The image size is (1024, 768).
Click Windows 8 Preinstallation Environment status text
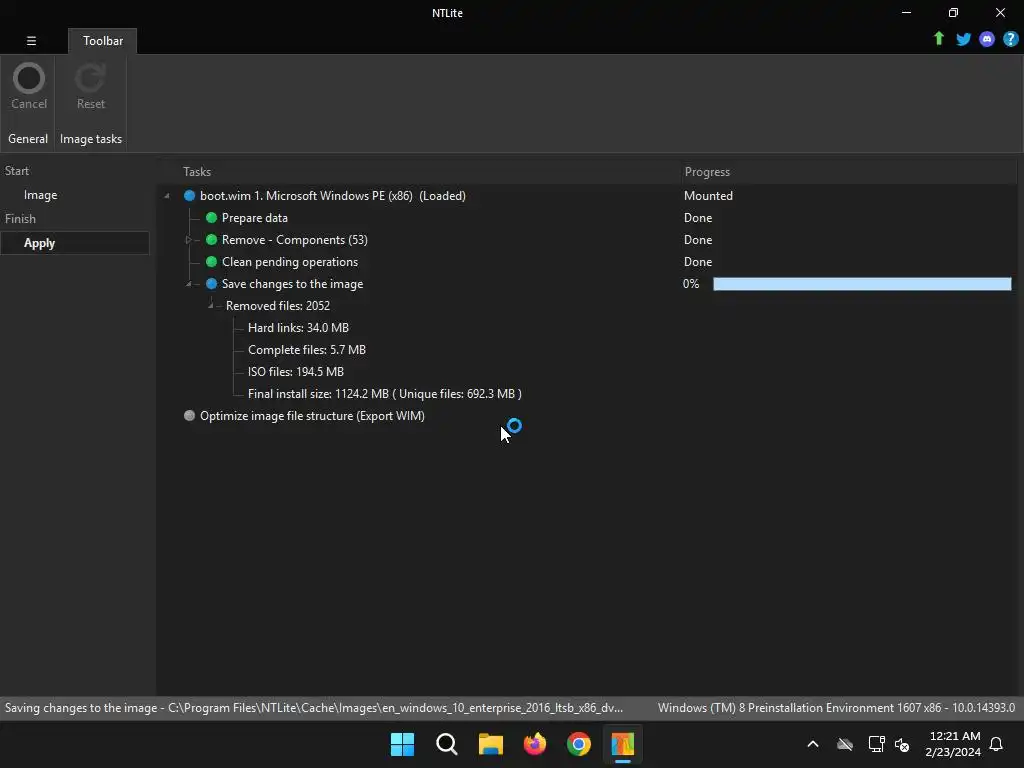pyautogui.click(x=837, y=708)
